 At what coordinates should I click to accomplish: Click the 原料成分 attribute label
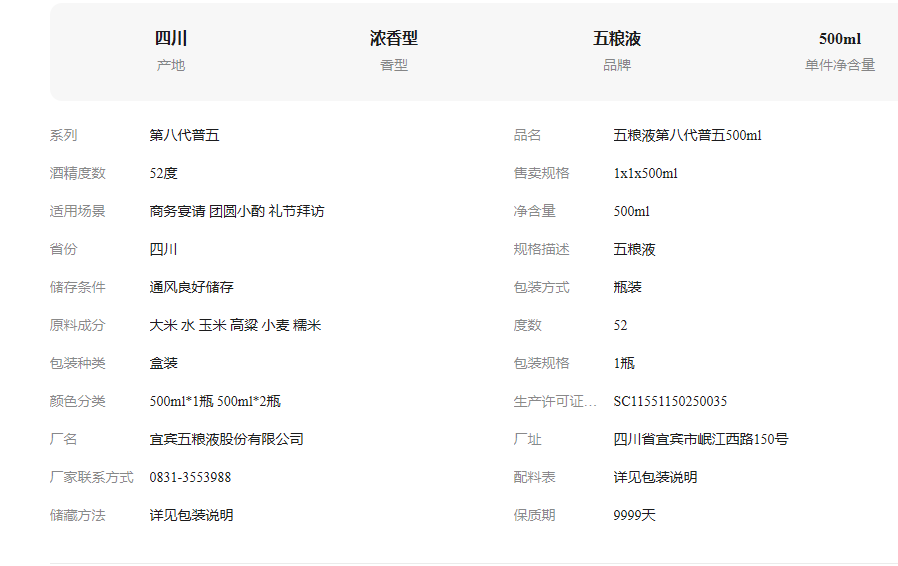77,325
